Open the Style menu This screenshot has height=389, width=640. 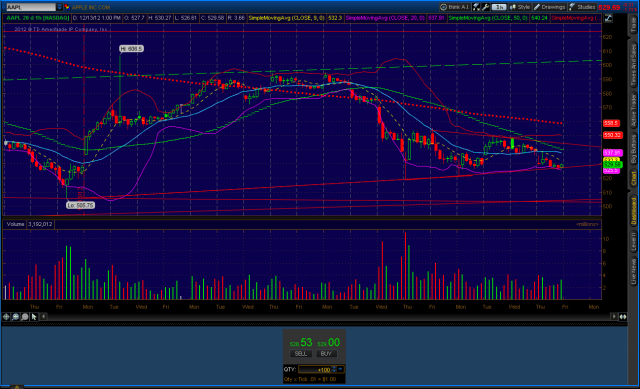520,7
